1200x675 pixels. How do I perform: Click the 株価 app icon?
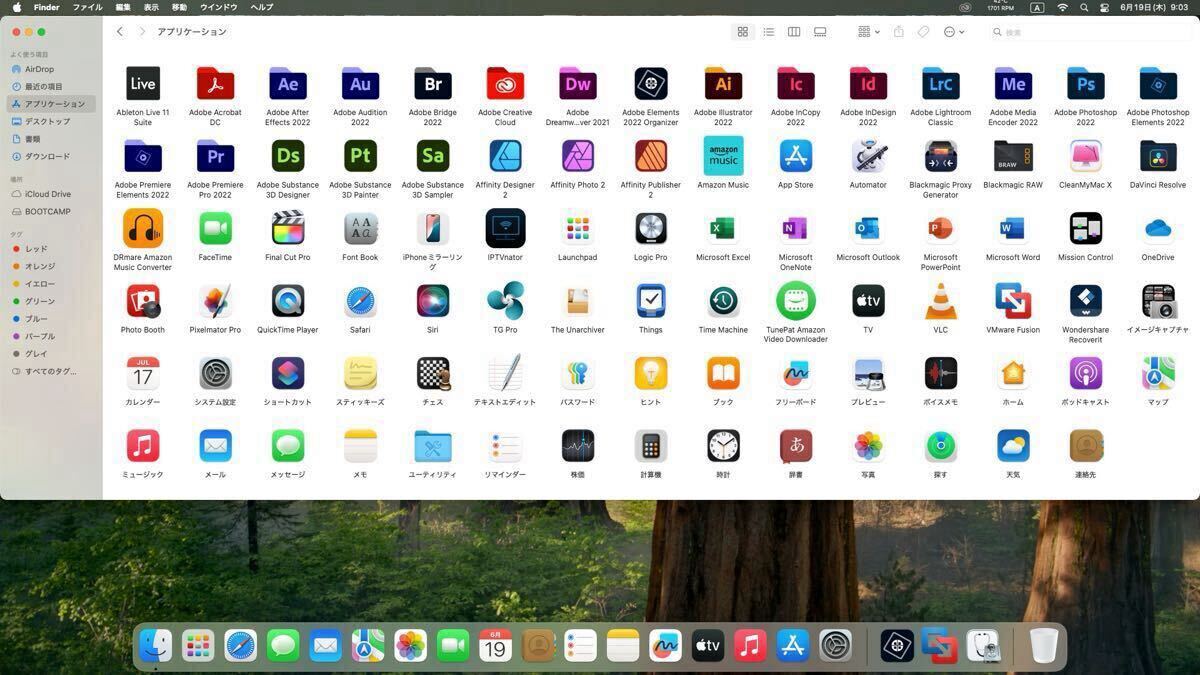click(x=578, y=446)
